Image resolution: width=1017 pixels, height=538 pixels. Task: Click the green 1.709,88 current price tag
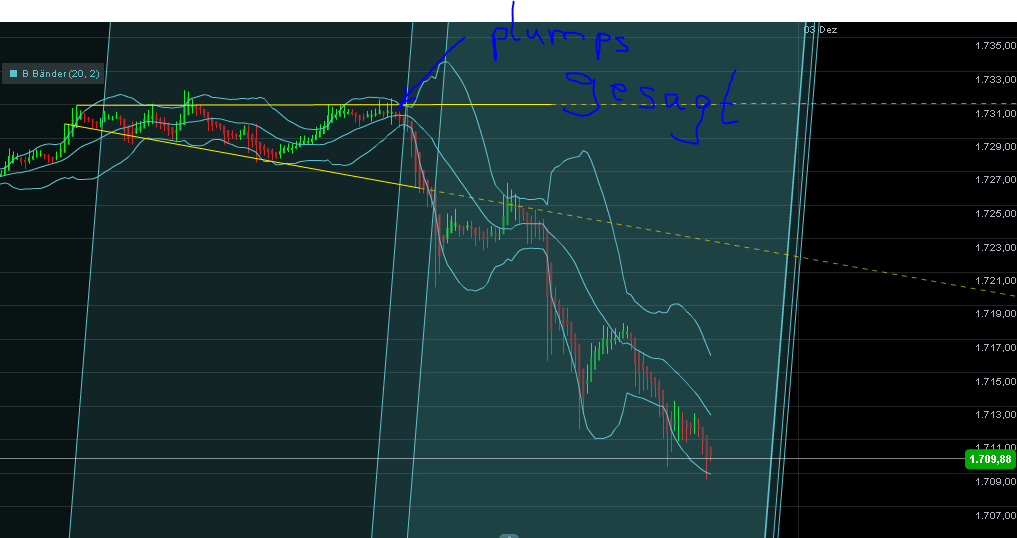click(990, 459)
